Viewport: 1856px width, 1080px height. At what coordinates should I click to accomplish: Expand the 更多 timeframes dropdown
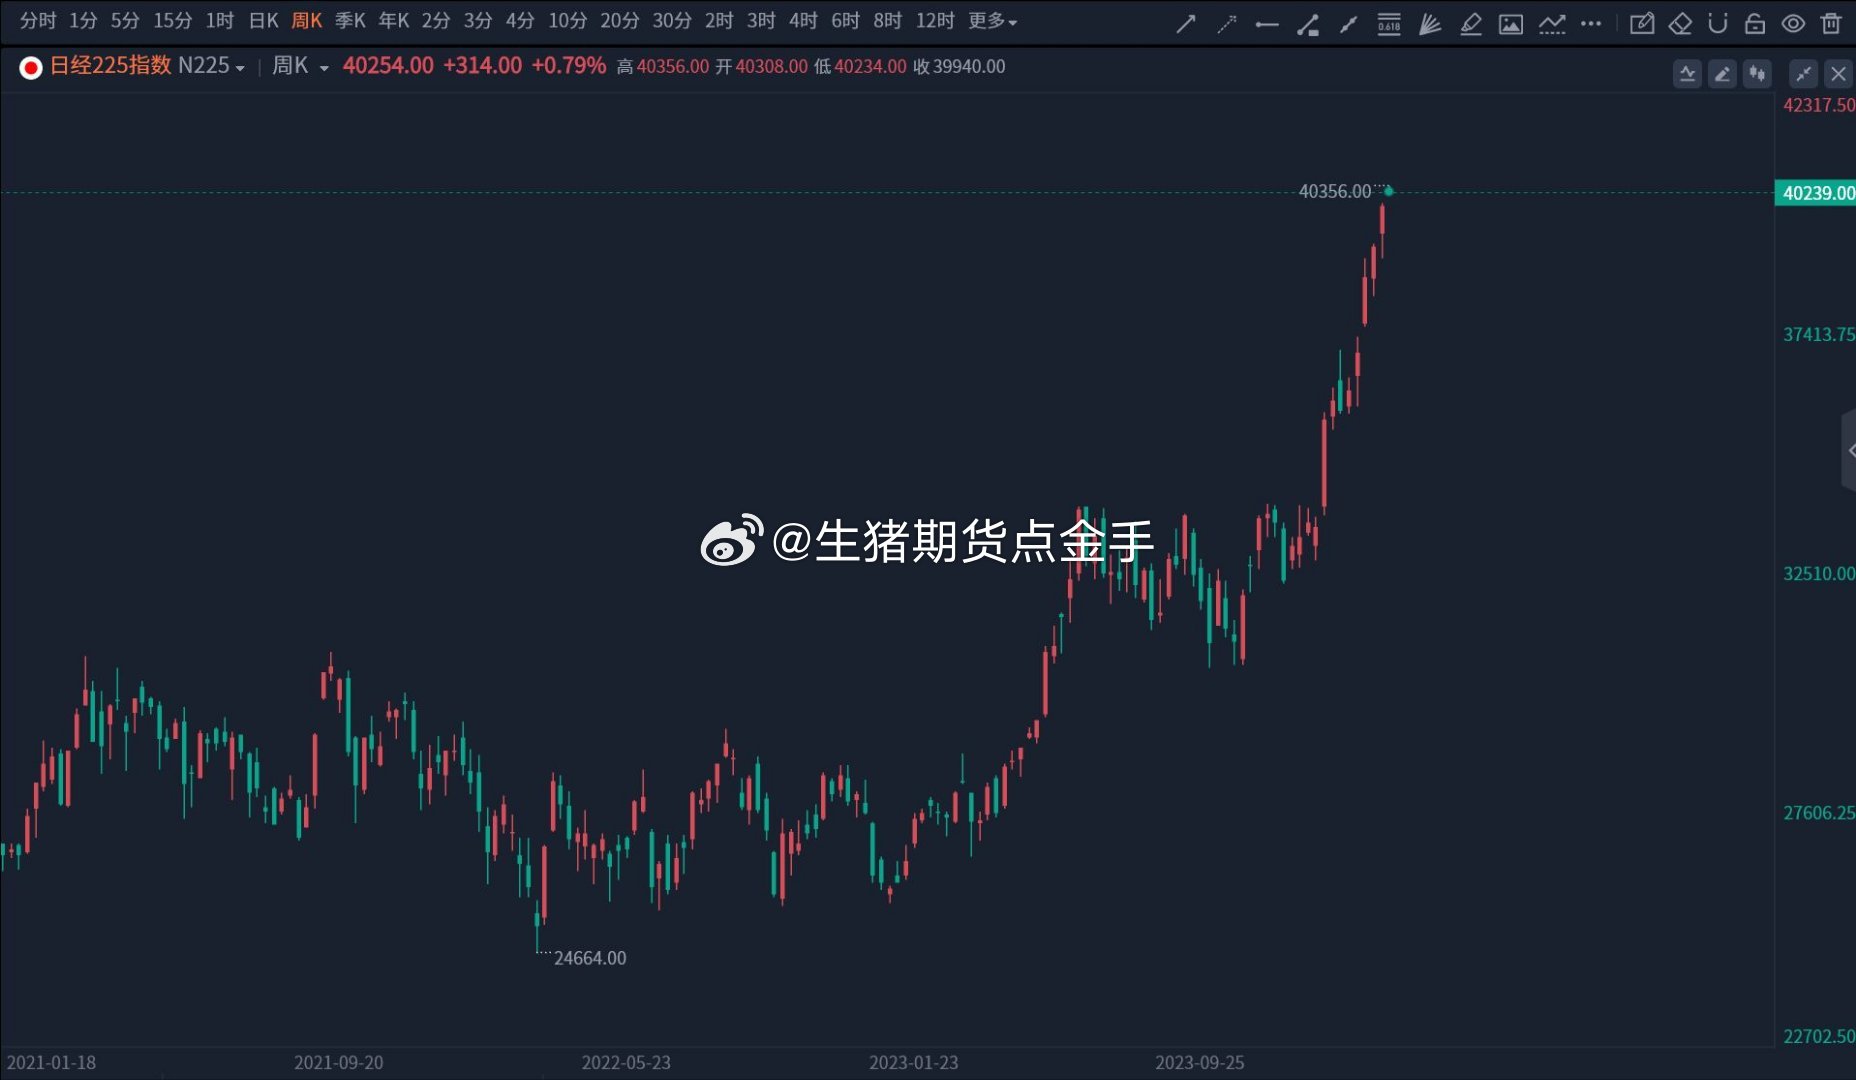click(992, 21)
